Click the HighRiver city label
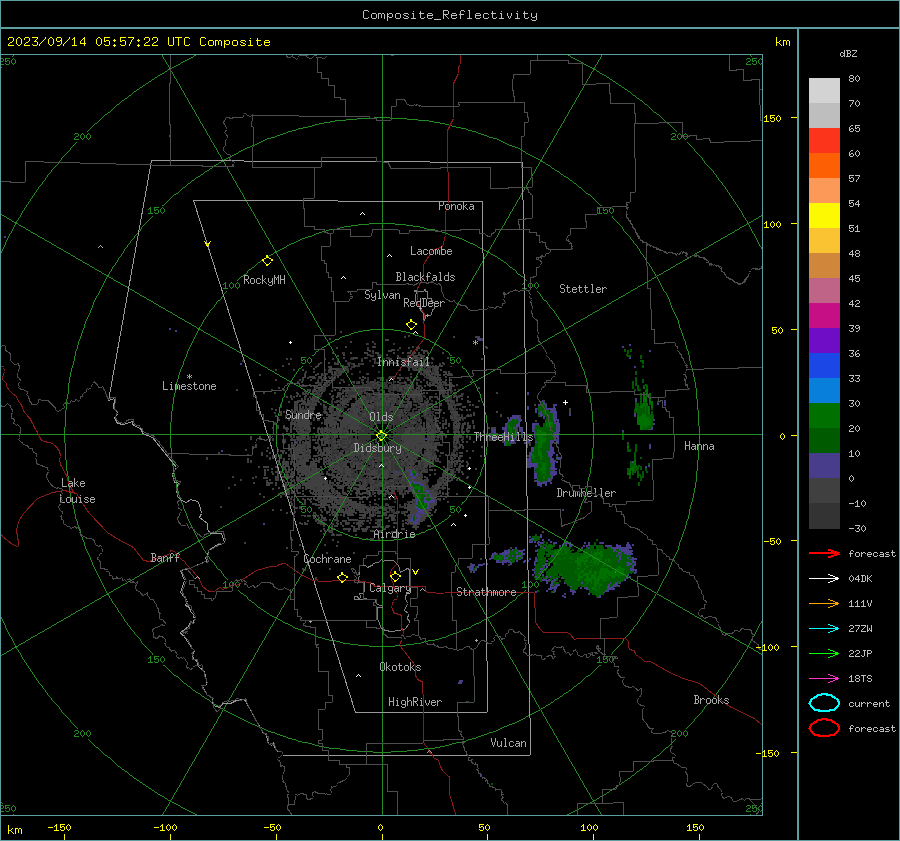The image size is (900, 841). 415,702
